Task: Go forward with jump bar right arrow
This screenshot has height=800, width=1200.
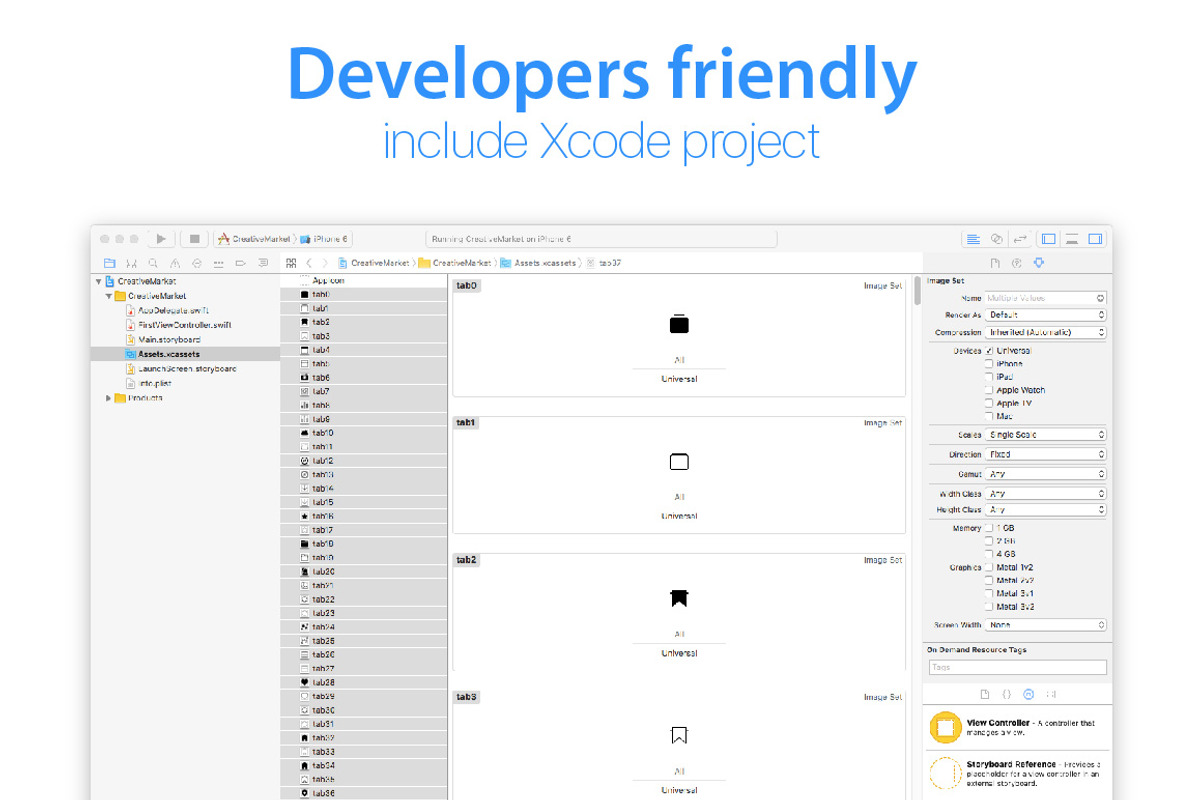Action: [324, 263]
